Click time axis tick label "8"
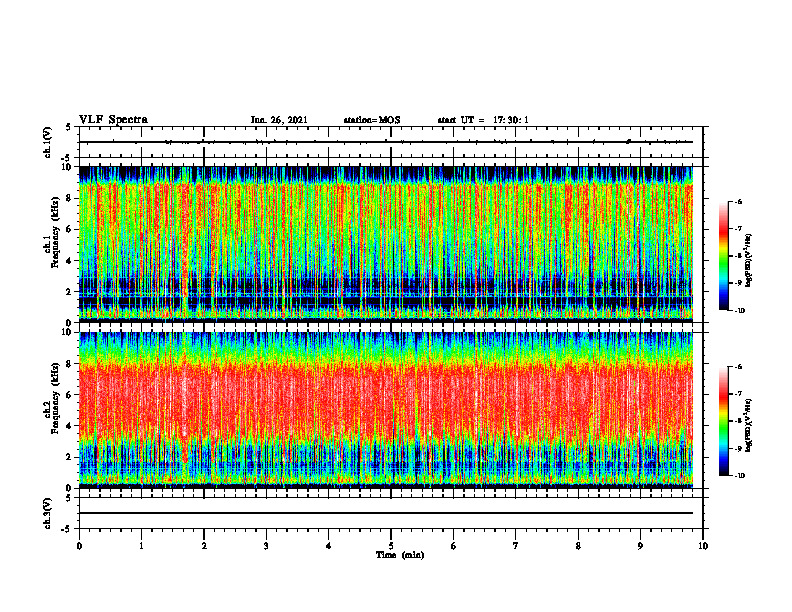 [x=578, y=546]
